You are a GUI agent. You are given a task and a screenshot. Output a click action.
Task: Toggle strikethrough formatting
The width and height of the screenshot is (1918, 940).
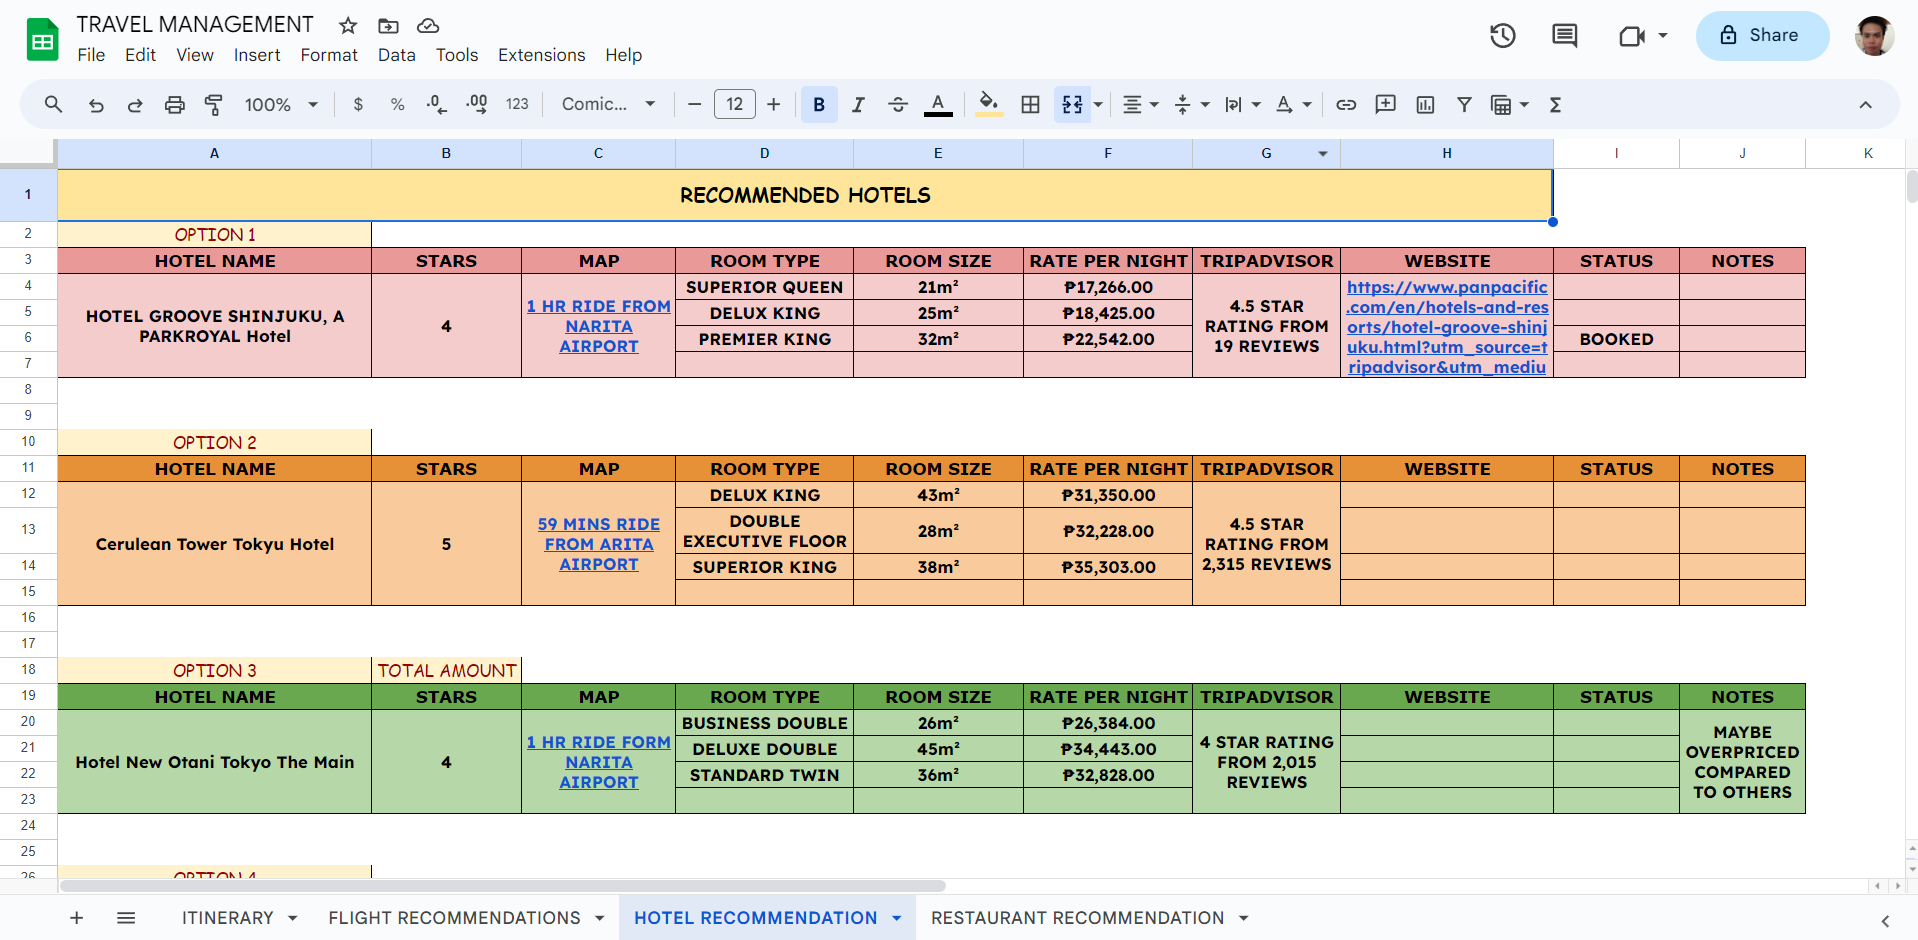click(898, 104)
